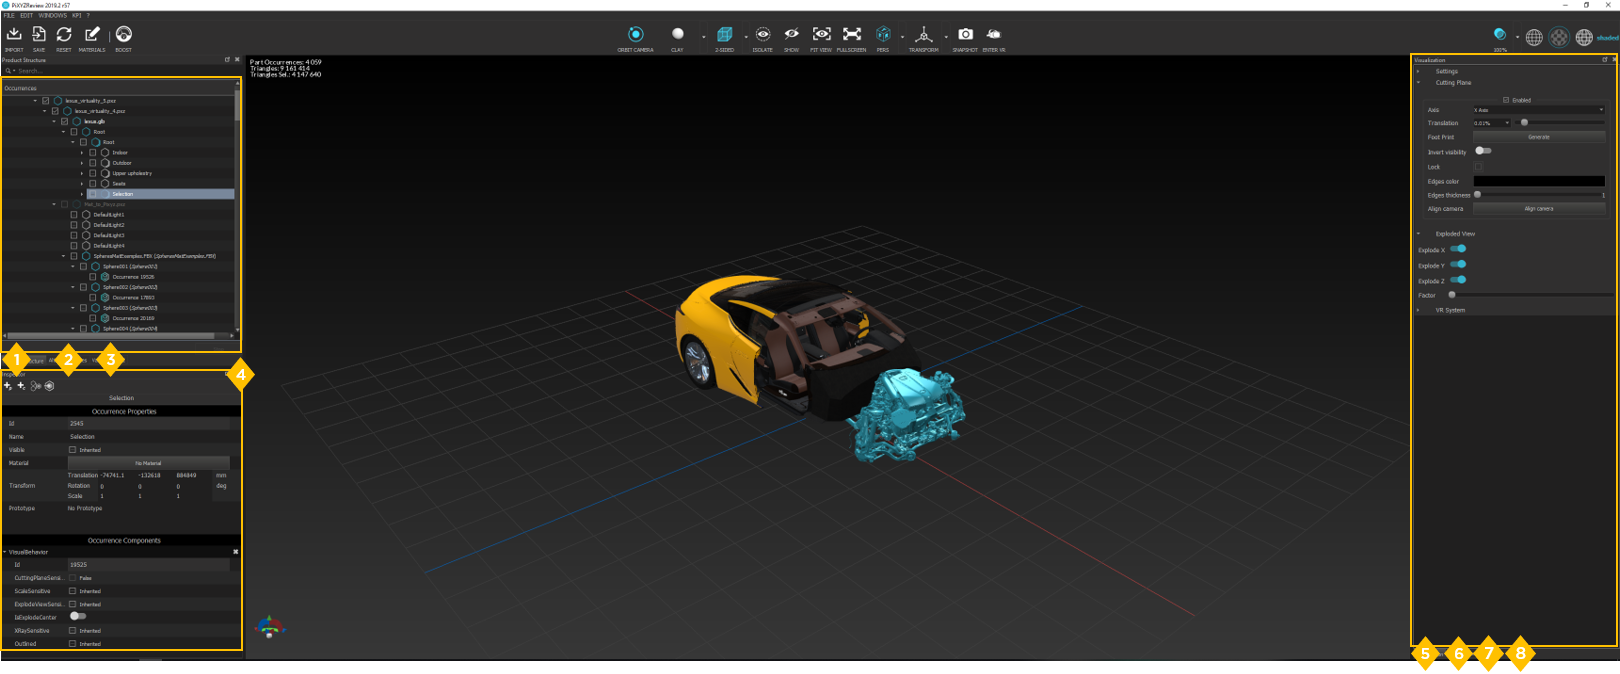Open the Axis dropdown showing X Axis

(x=1539, y=110)
